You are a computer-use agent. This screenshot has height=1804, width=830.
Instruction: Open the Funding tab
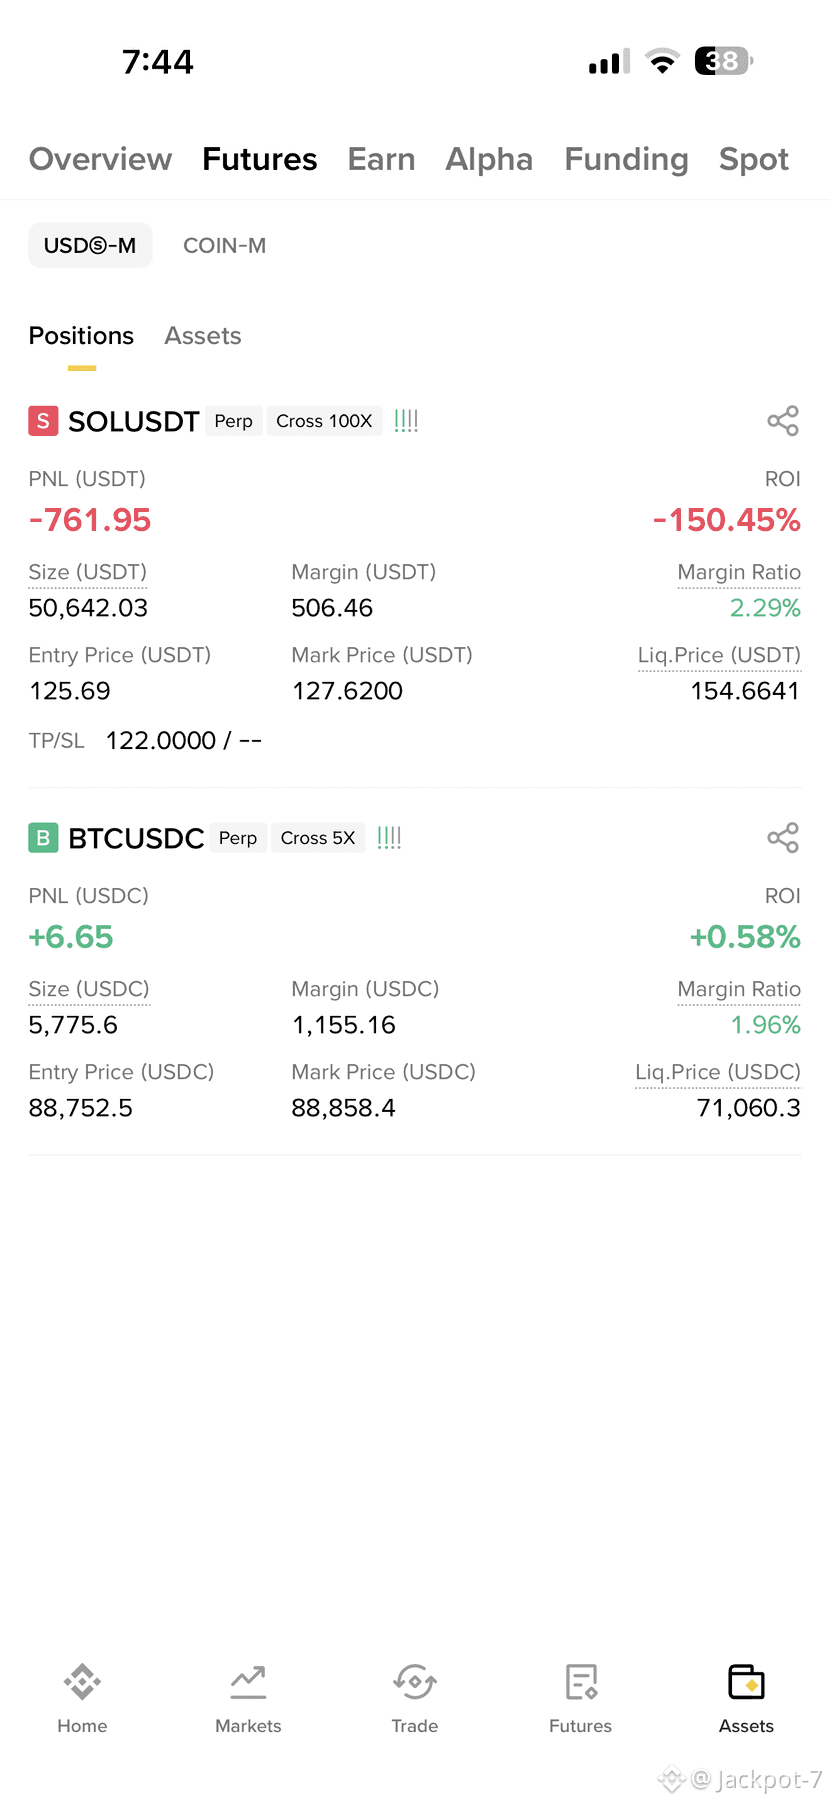click(x=626, y=159)
